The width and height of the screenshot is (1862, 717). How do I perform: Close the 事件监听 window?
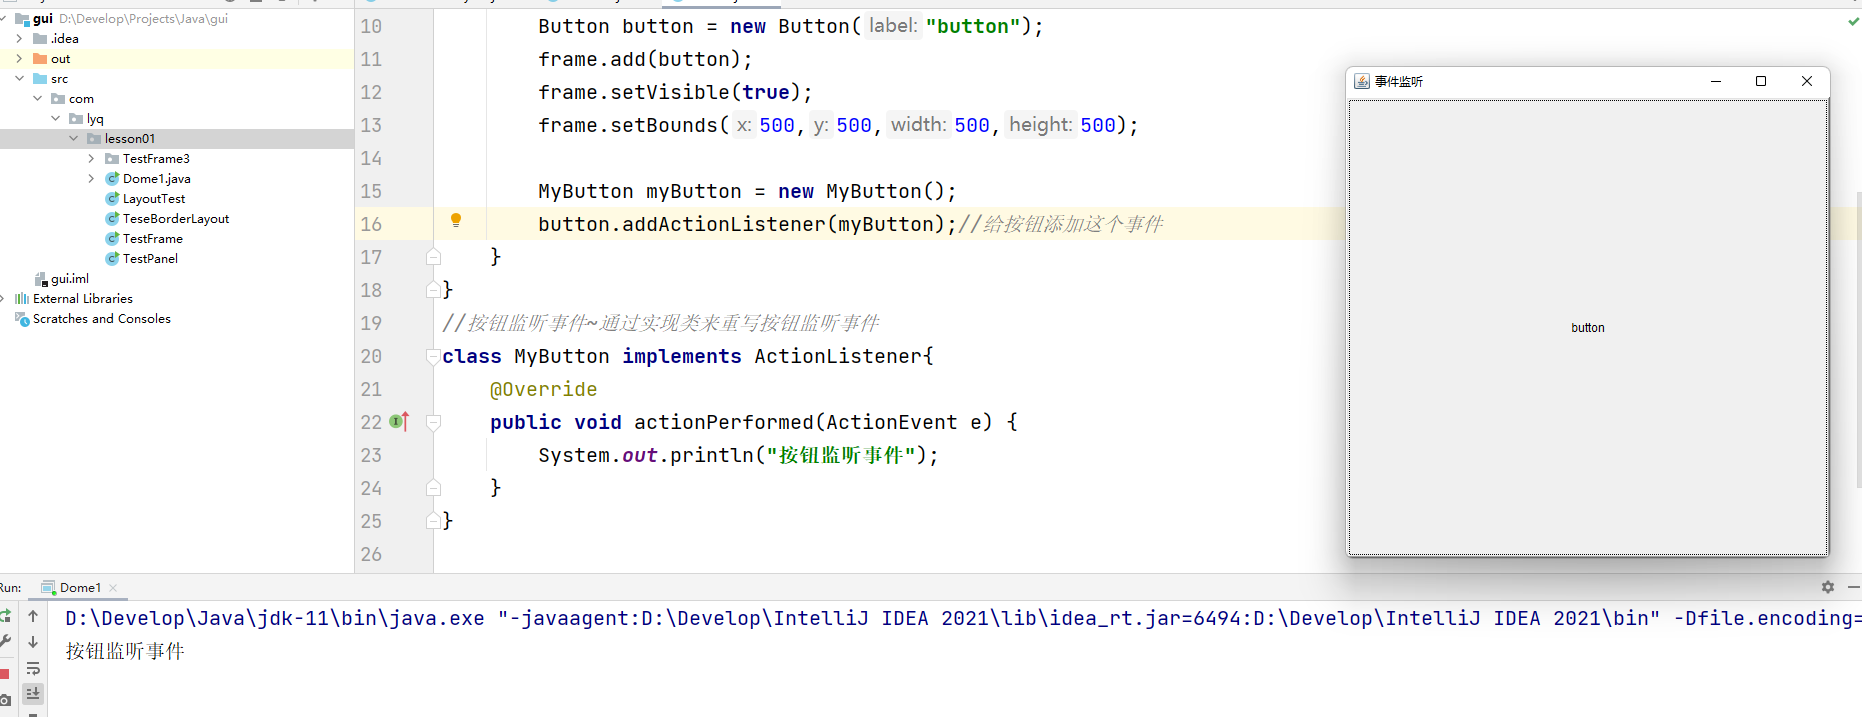point(1807,81)
